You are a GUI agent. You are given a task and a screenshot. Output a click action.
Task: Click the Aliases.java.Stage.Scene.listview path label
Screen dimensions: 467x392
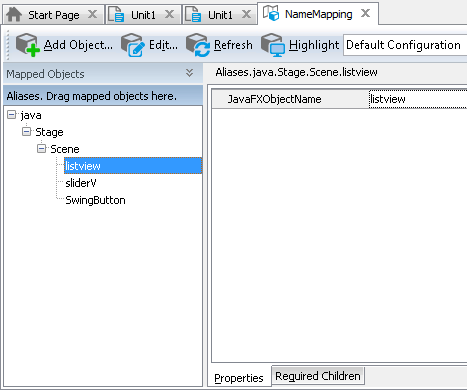(296, 72)
